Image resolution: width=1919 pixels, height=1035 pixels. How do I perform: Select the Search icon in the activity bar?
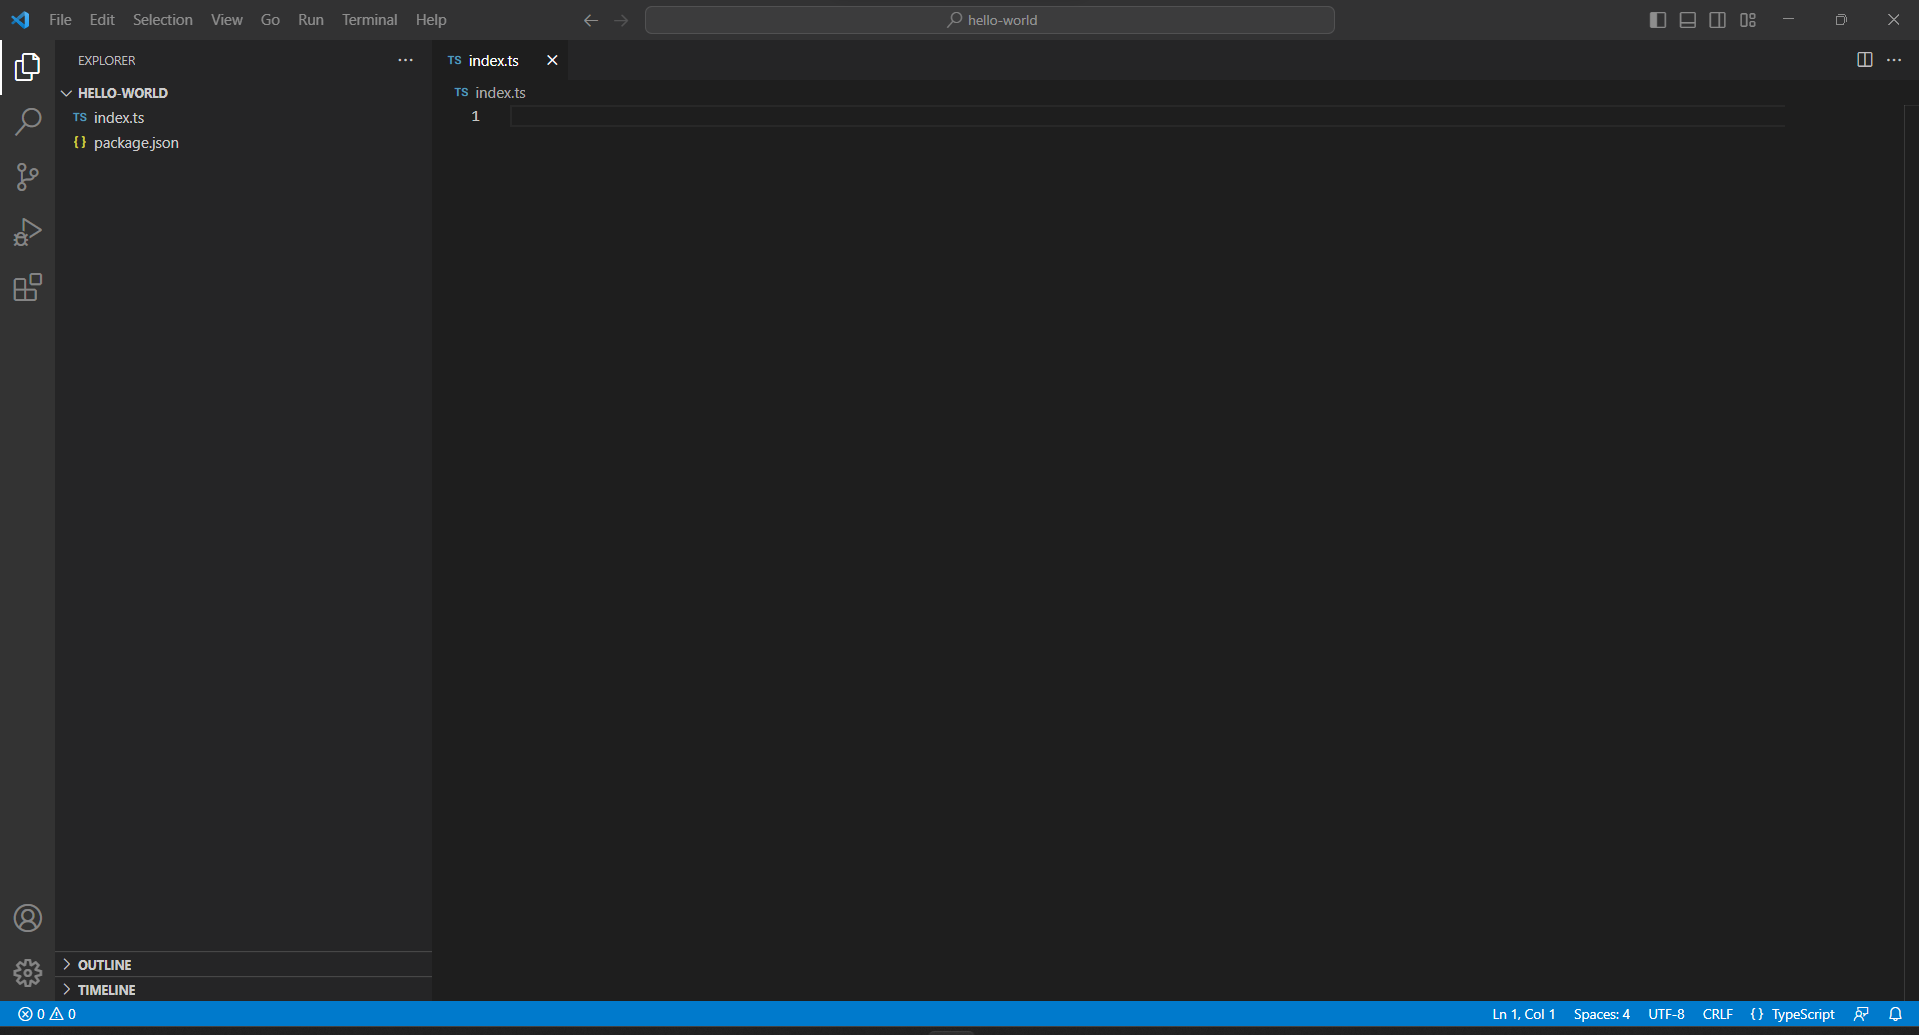(x=27, y=121)
